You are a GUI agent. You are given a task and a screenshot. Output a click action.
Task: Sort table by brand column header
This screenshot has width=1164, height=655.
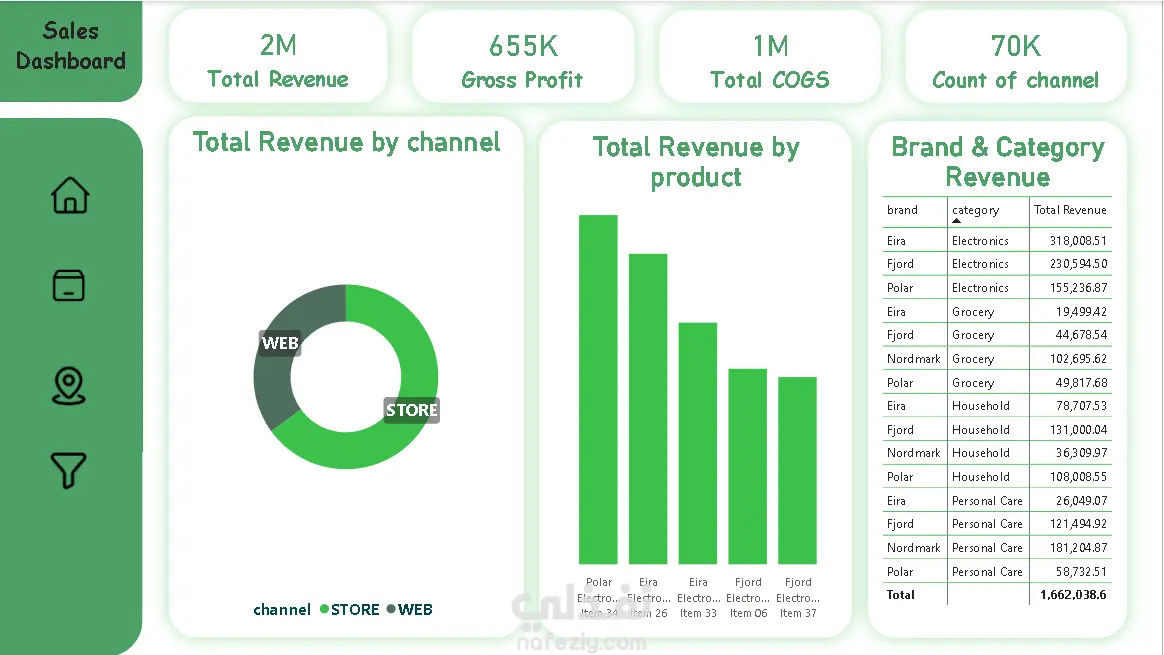(902, 210)
